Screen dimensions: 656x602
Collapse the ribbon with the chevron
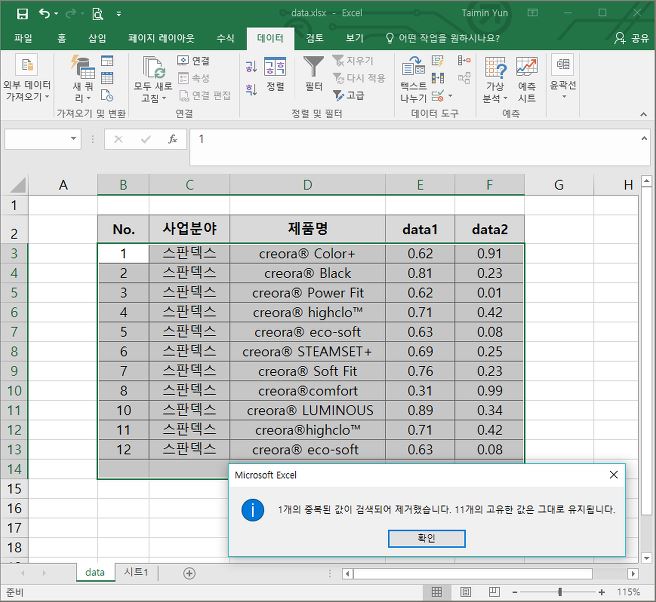click(x=643, y=114)
